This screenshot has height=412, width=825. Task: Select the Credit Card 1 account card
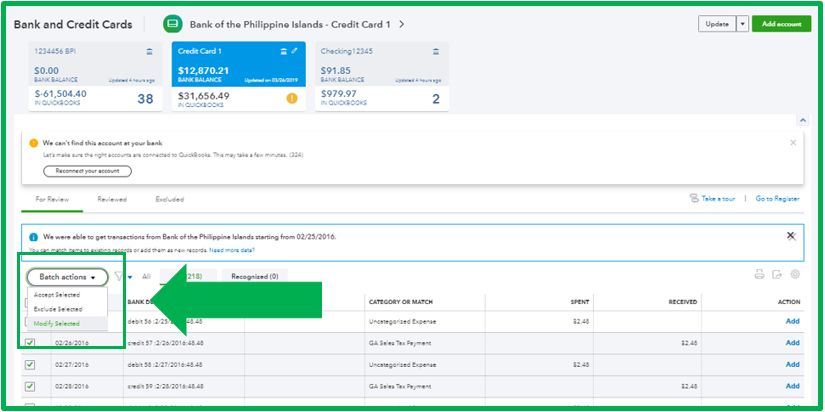238,76
